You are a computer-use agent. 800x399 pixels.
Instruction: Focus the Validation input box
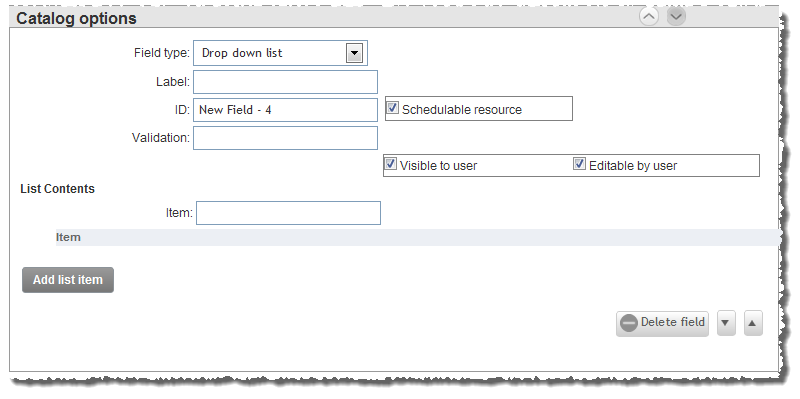pyautogui.click(x=285, y=138)
